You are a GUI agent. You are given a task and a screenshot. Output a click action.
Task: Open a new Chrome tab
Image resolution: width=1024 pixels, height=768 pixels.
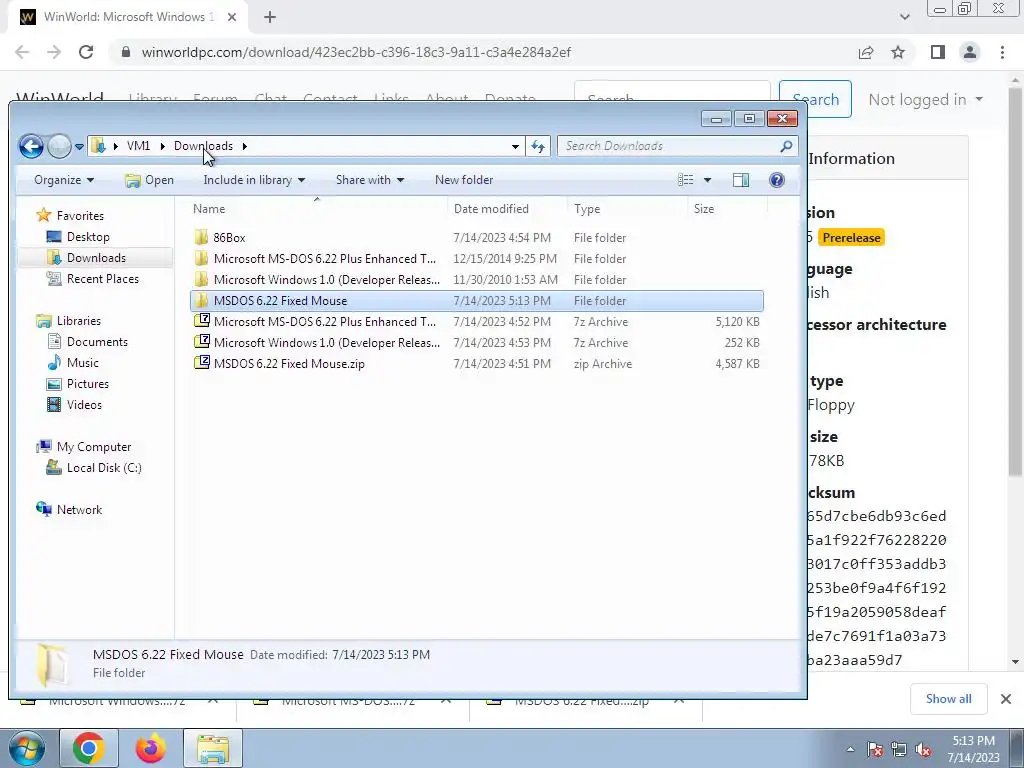click(x=270, y=17)
